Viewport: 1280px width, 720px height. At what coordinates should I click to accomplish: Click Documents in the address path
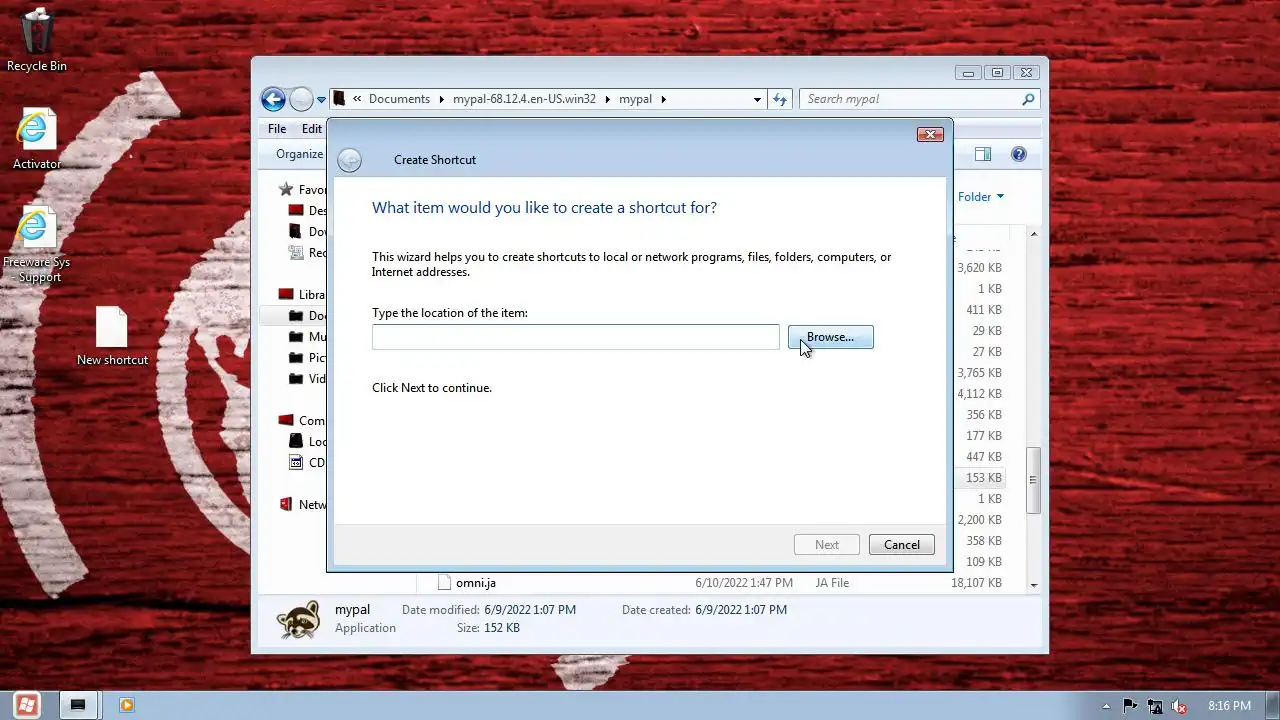click(x=399, y=99)
